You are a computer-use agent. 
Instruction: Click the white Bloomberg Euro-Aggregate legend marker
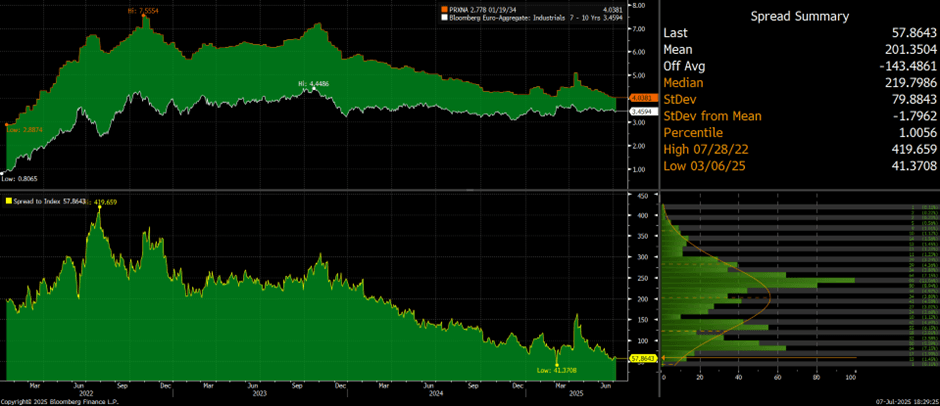click(x=444, y=19)
